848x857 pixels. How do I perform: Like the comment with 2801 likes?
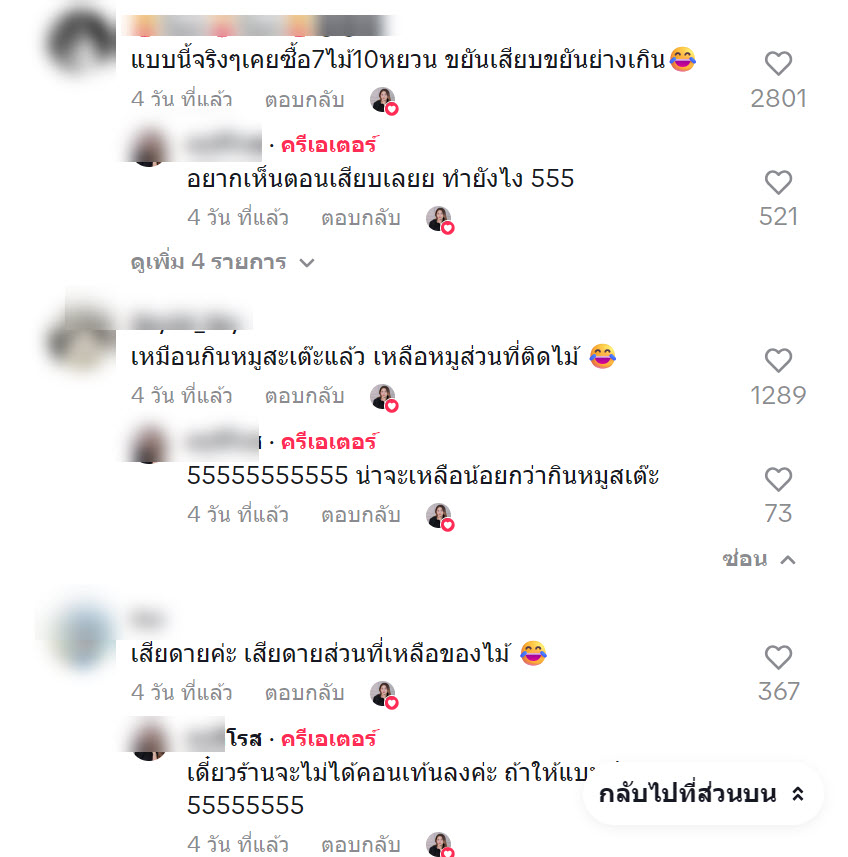pyautogui.click(x=778, y=63)
